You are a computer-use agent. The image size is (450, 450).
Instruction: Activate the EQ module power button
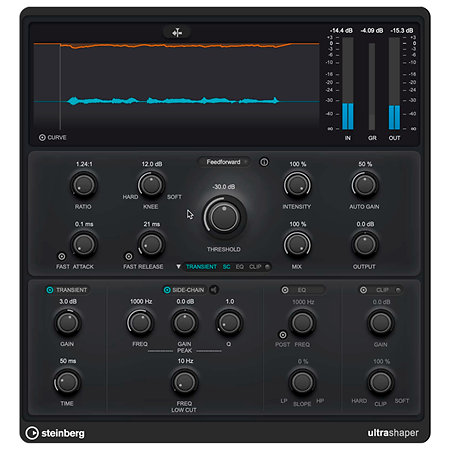pyautogui.click(x=285, y=290)
